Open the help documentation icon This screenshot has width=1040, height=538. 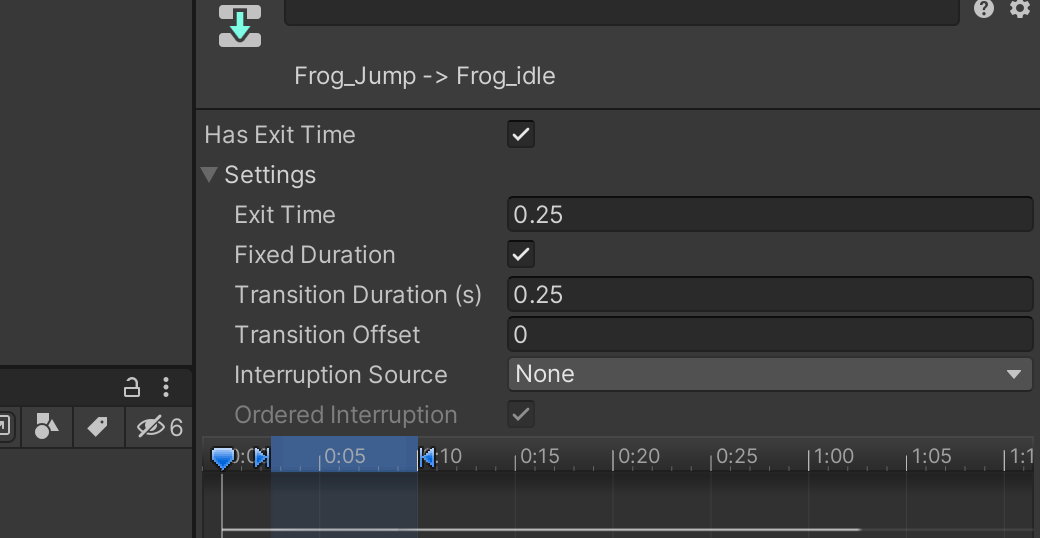point(984,9)
